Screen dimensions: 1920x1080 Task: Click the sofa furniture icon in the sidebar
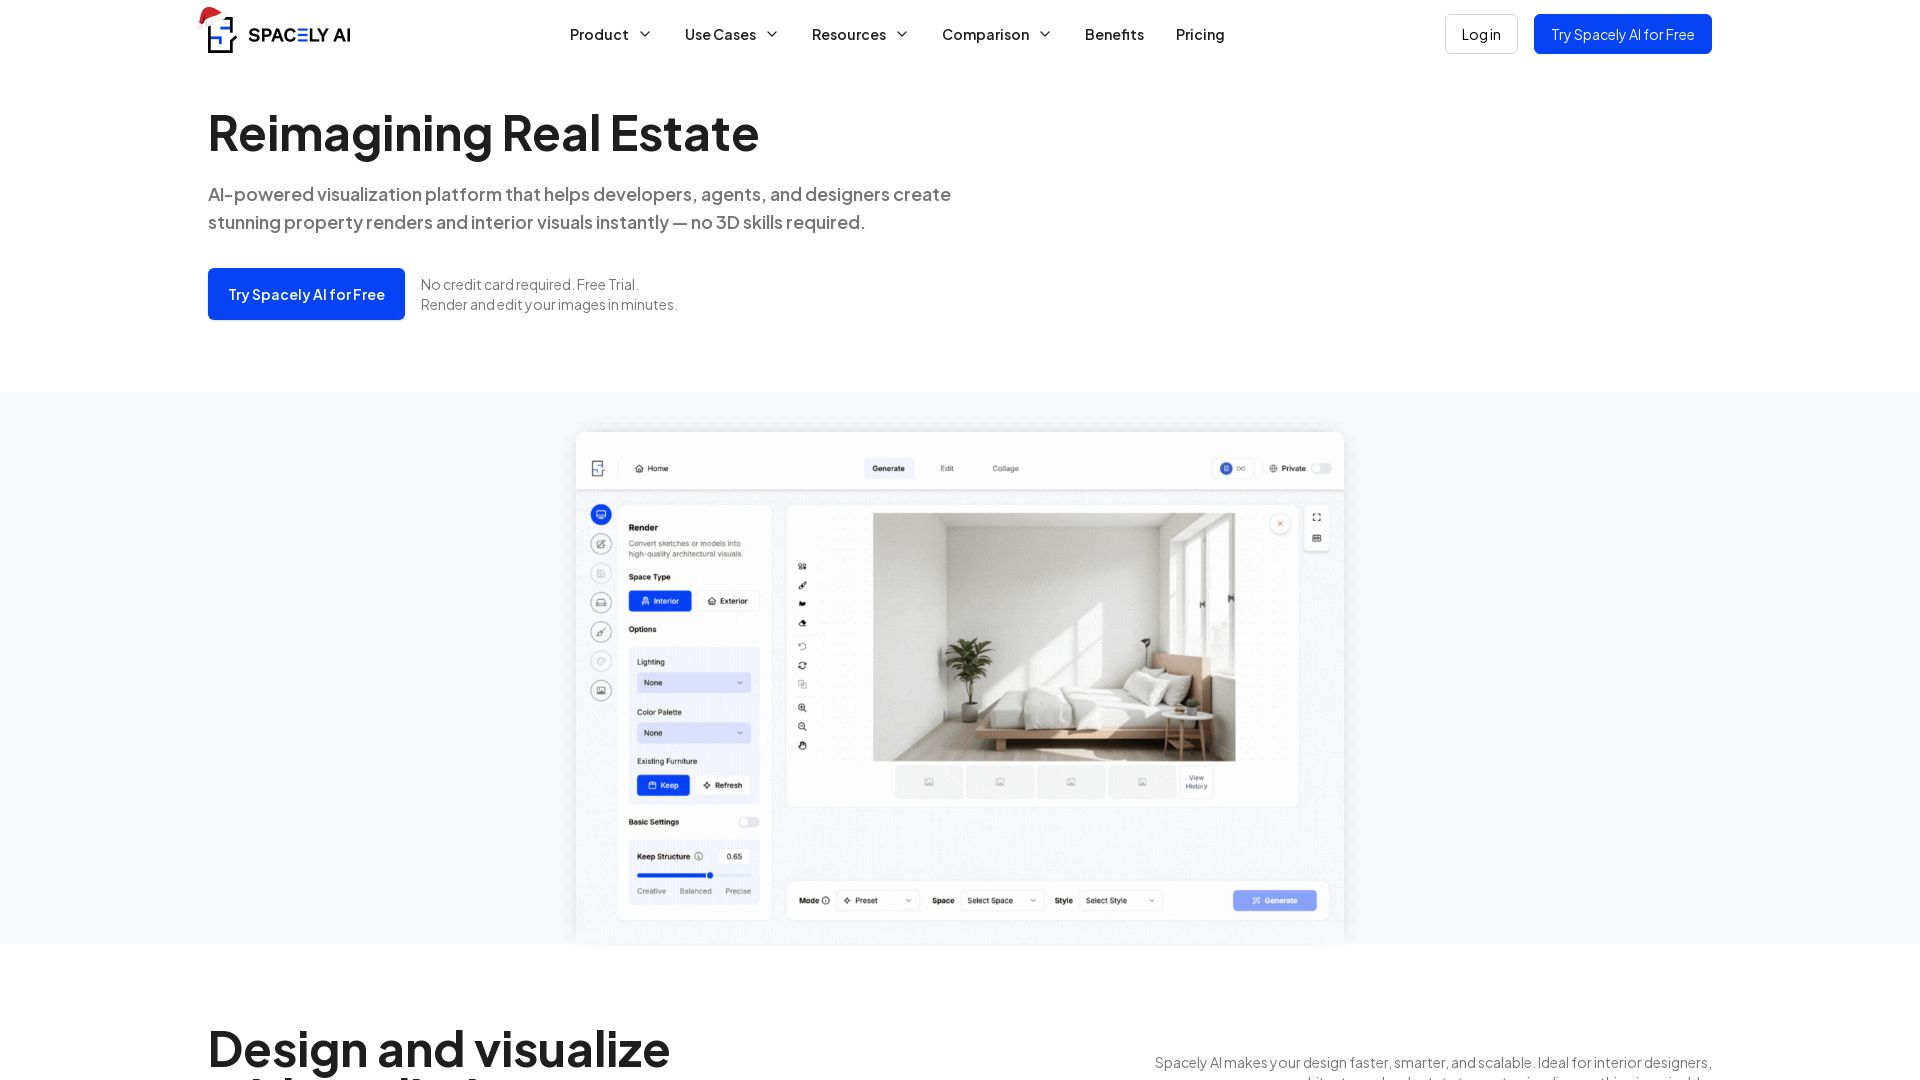click(x=601, y=603)
